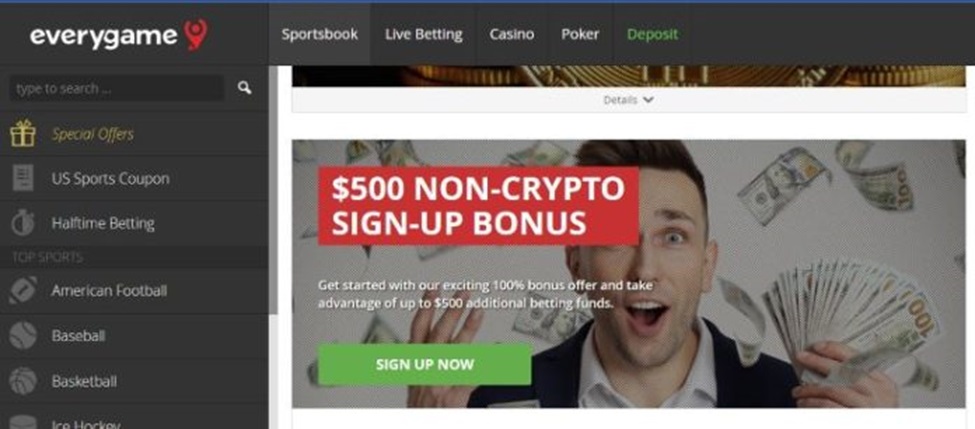Open the Sportsbook tab
The height and width of the screenshot is (429, 975).
[320, 34]
